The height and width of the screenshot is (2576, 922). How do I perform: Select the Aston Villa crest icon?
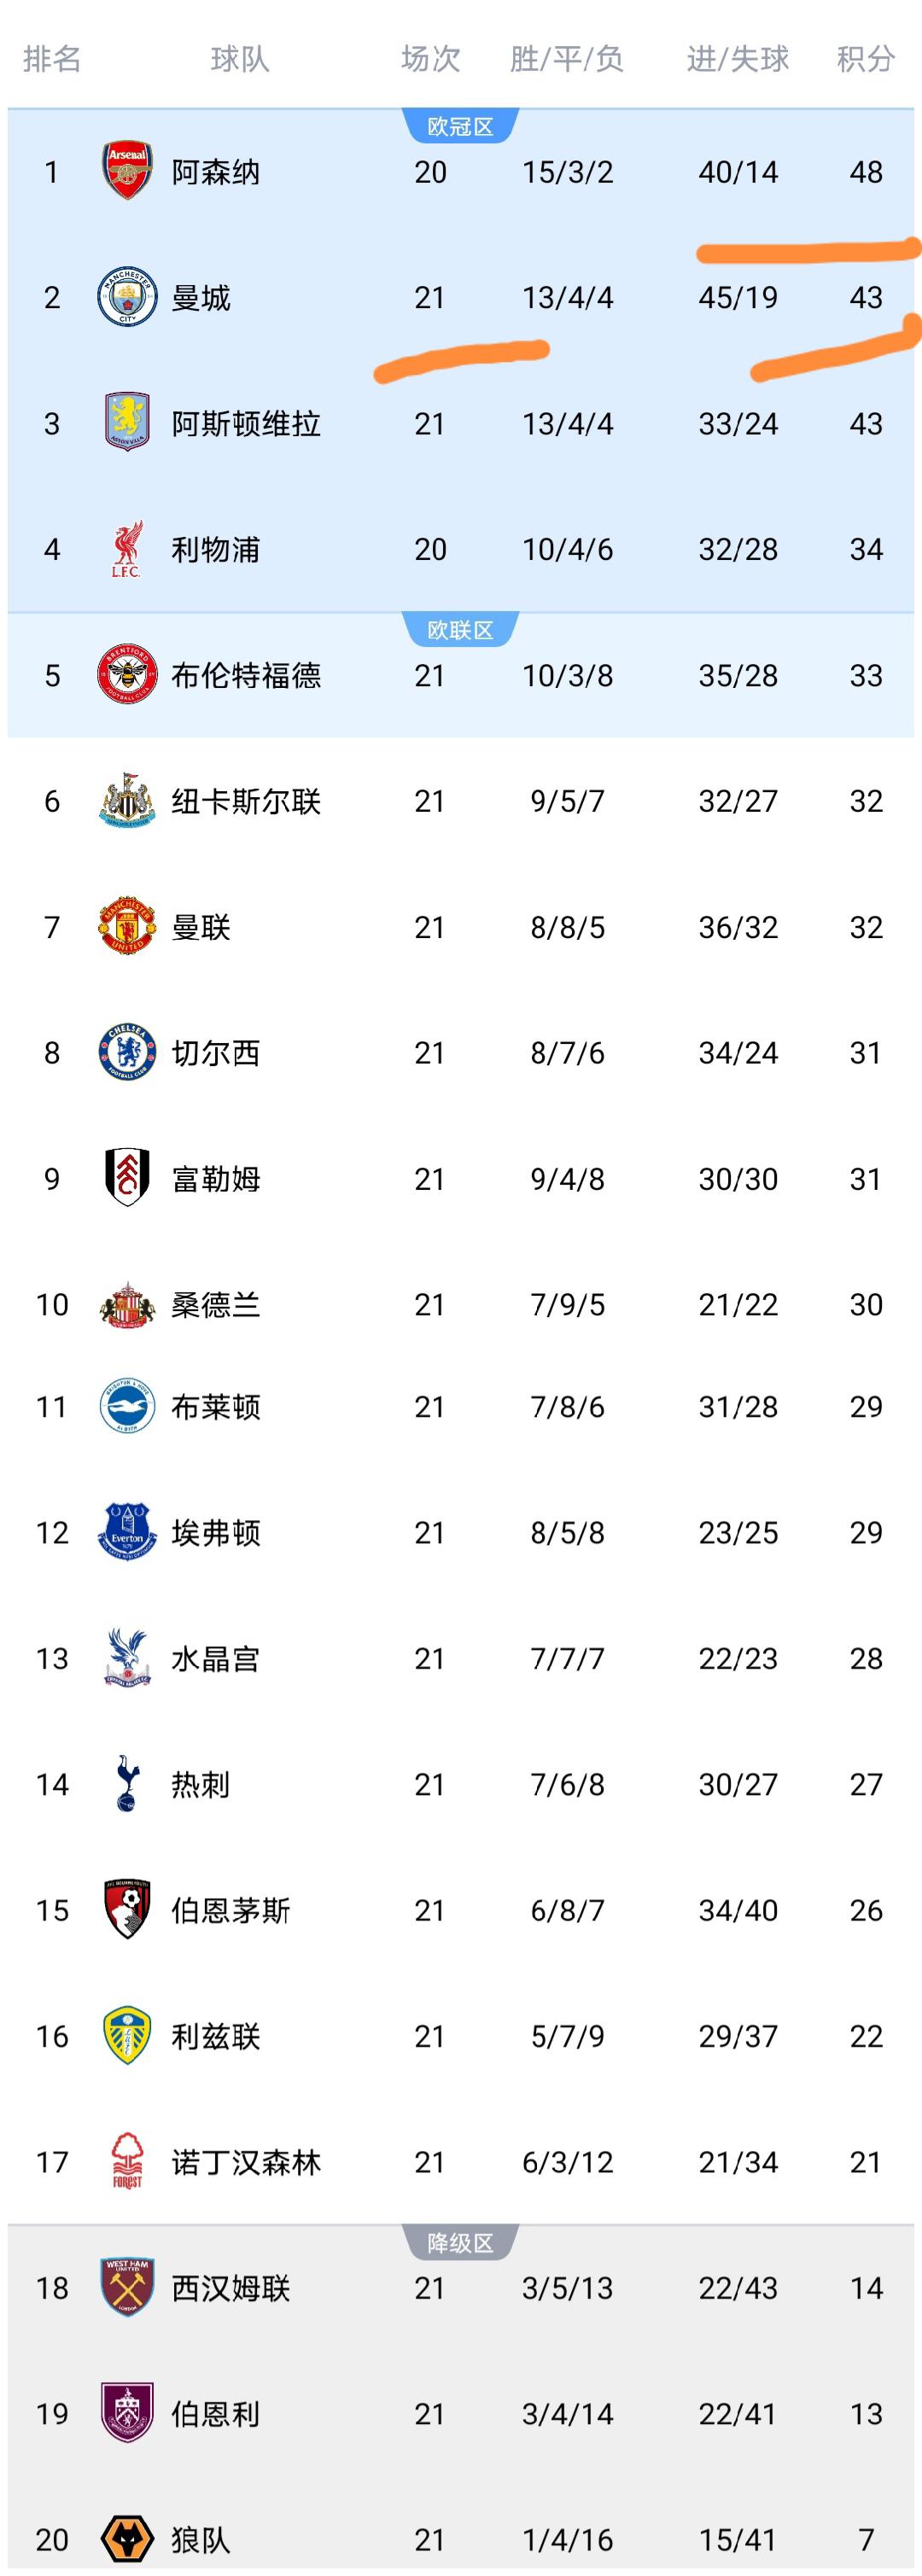click(x=127, y=423)
